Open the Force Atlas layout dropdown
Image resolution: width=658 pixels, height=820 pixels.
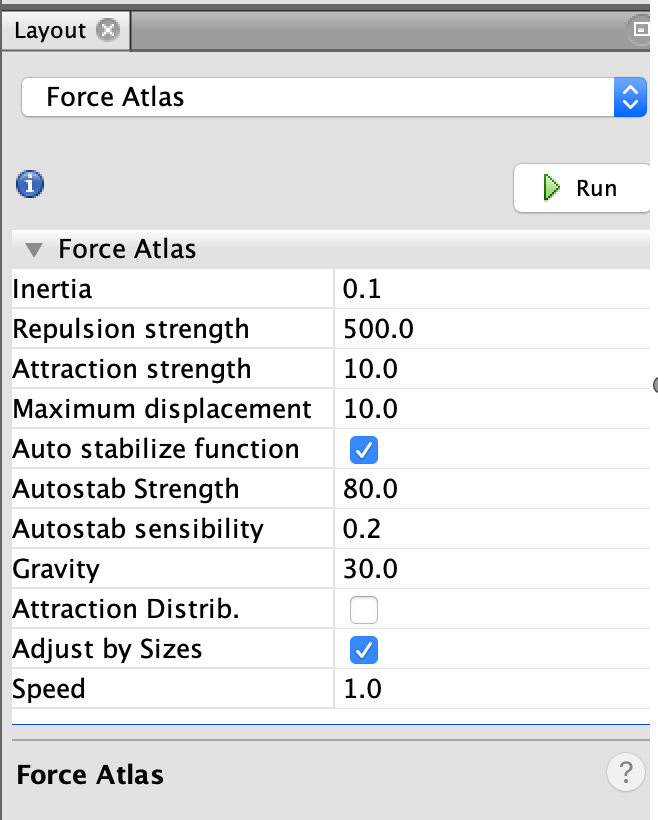tap(334, 97)
